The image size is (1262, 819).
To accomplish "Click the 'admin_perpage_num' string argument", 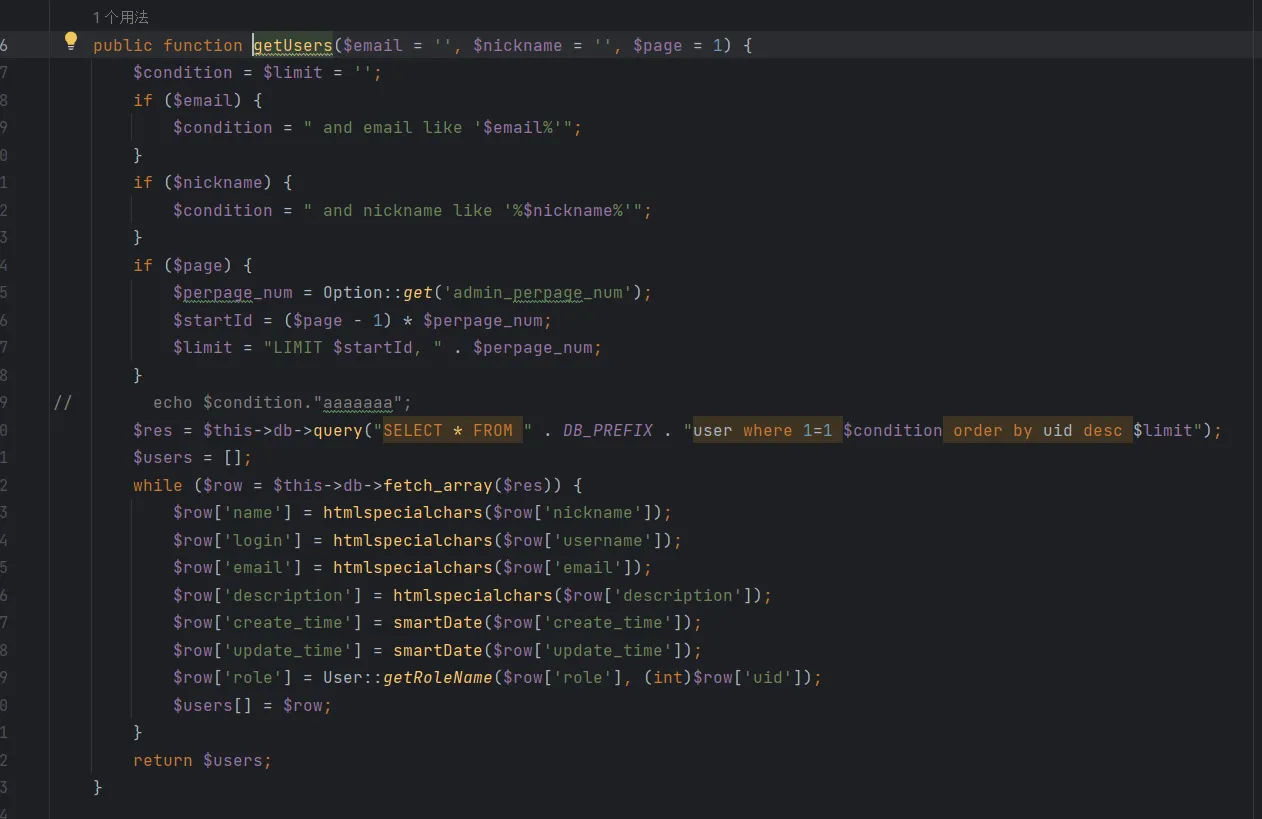I will (542, 293).
